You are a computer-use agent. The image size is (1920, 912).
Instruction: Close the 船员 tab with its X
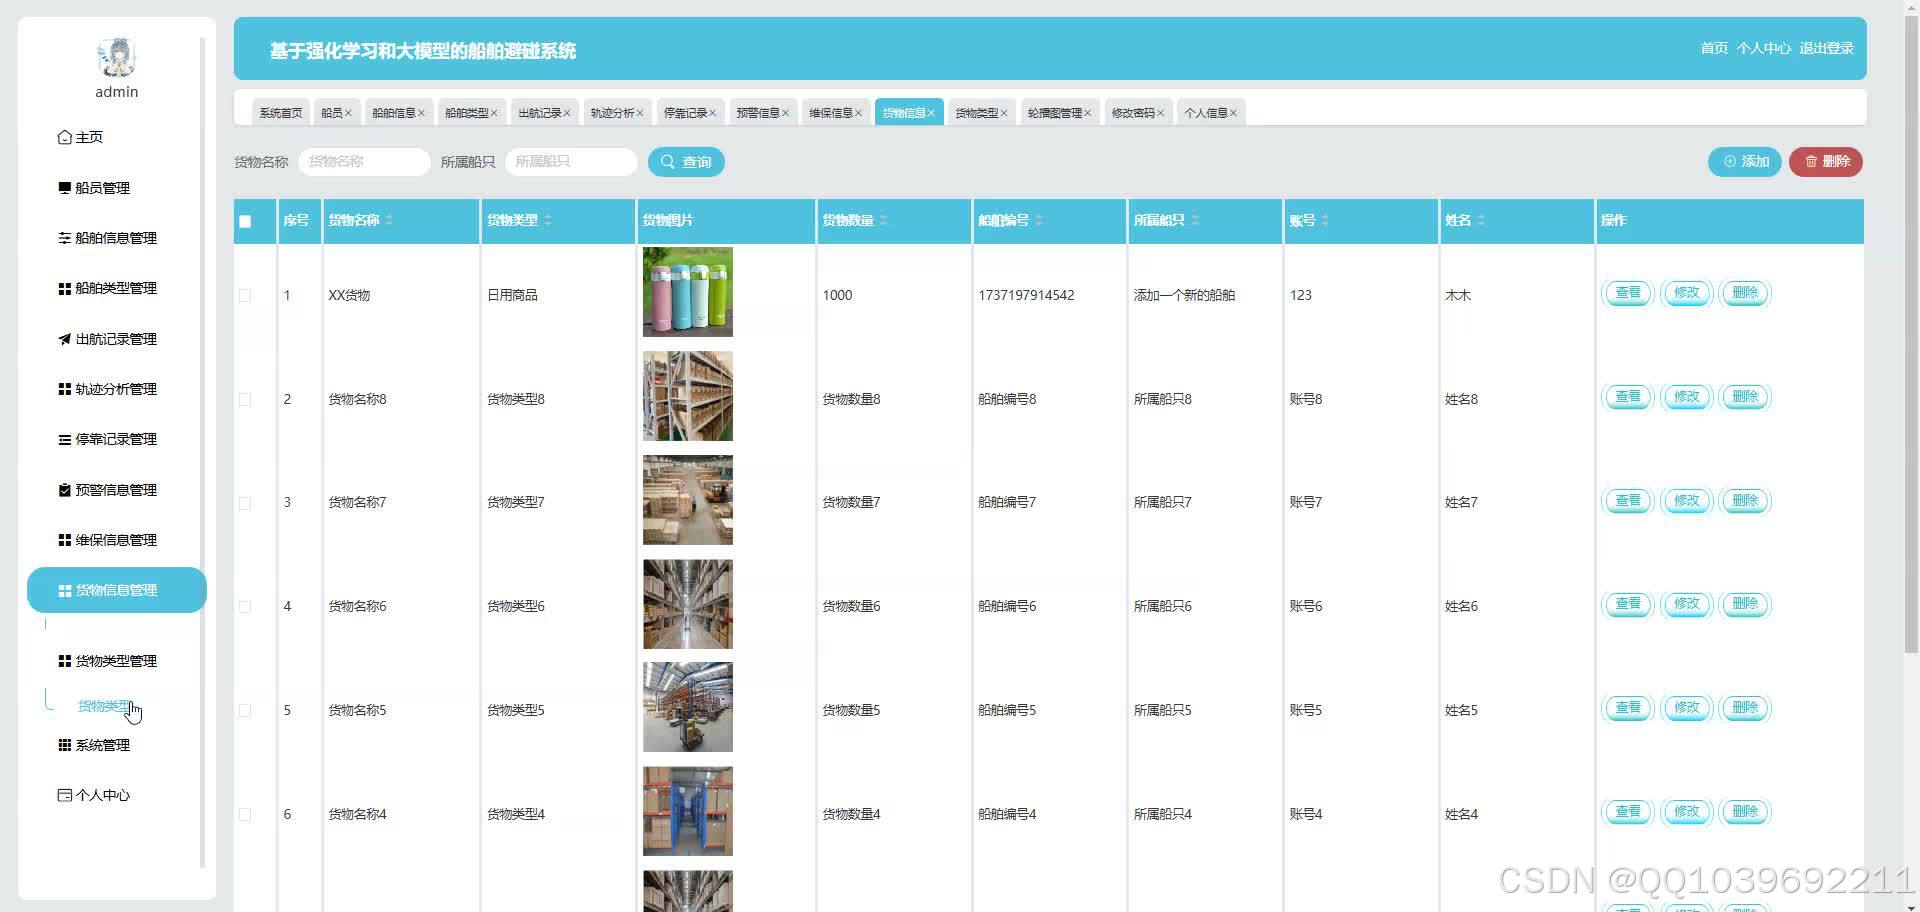coord(348,113)
